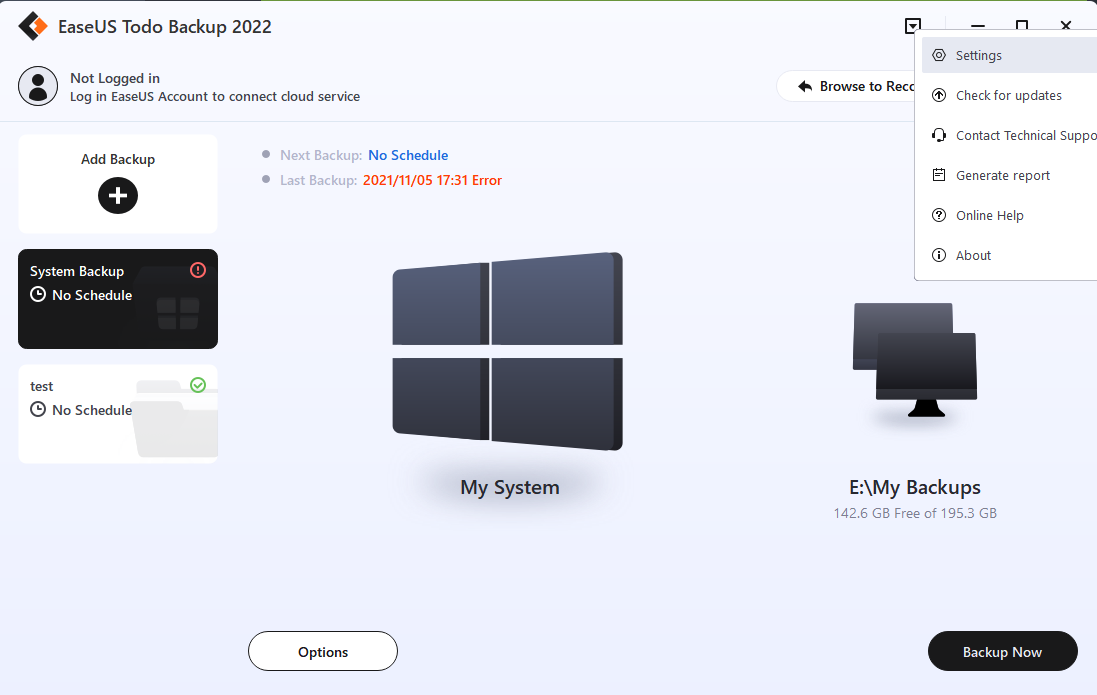1097x695 pixels.
Task: Click the Options button
Action: pyautogui.click(x=323, y=652)
